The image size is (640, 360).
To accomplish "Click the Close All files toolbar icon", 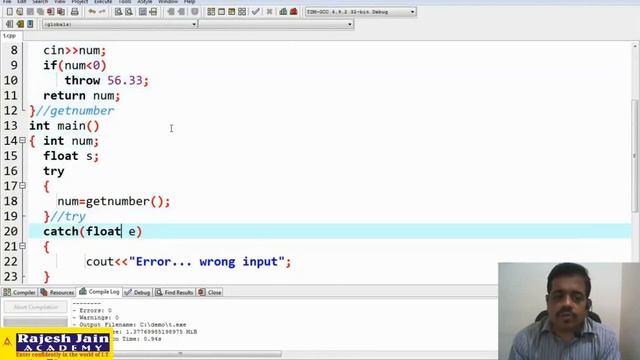I will 61,12.
